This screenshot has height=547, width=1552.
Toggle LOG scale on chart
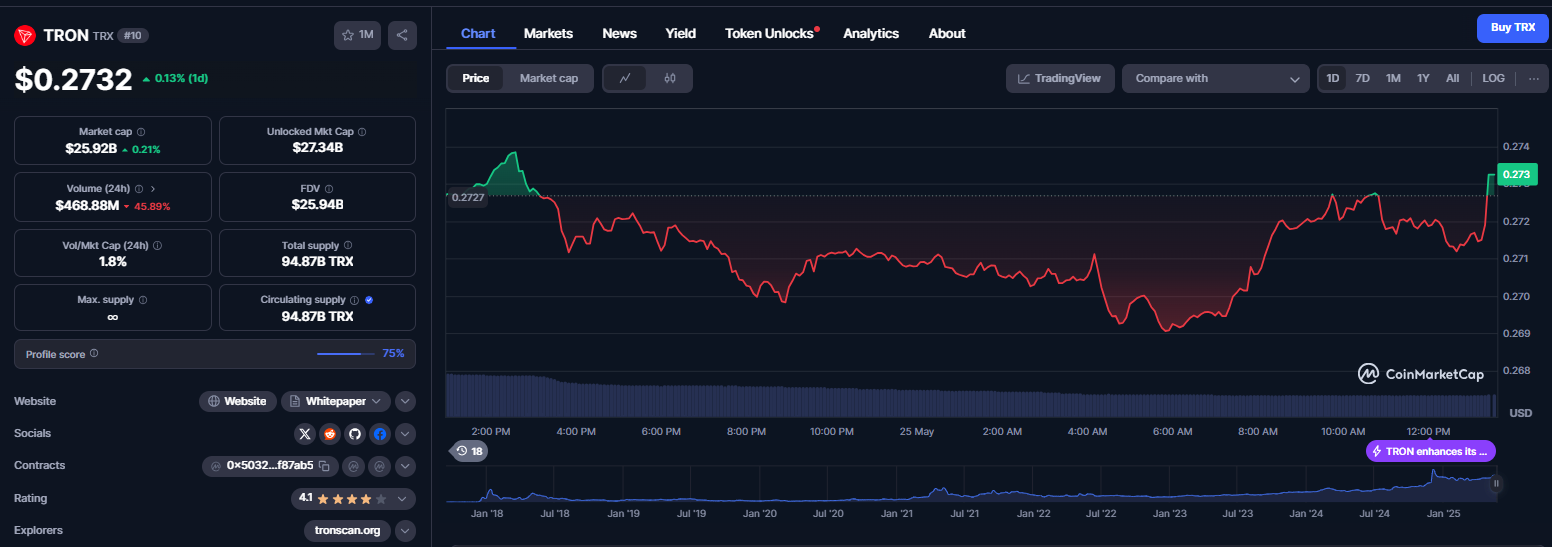click(x=1493, y=78)
